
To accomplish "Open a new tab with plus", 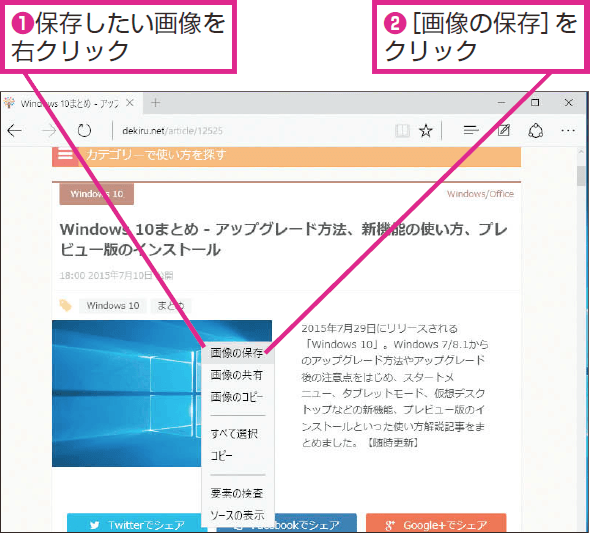I will pyautogui.click(x=155, y=103).
